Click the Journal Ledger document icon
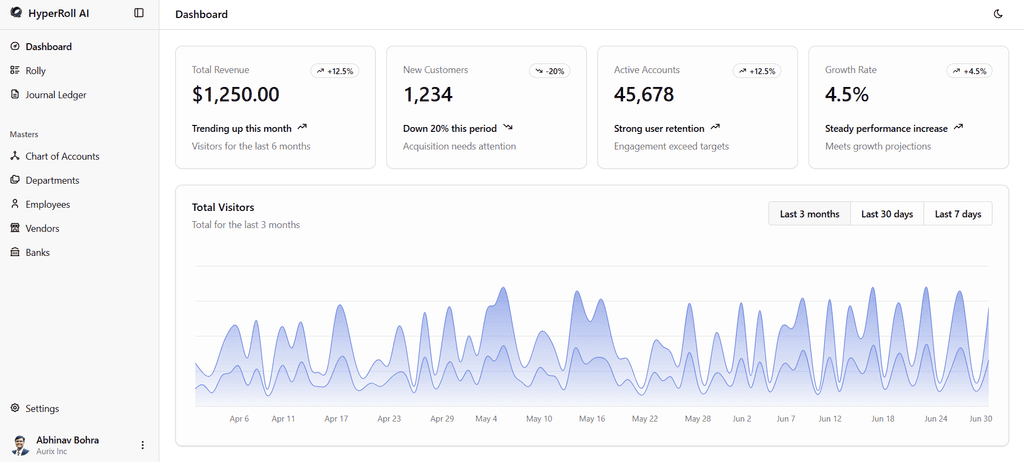This screenshot has height=462, width=1024. point(15,95)
